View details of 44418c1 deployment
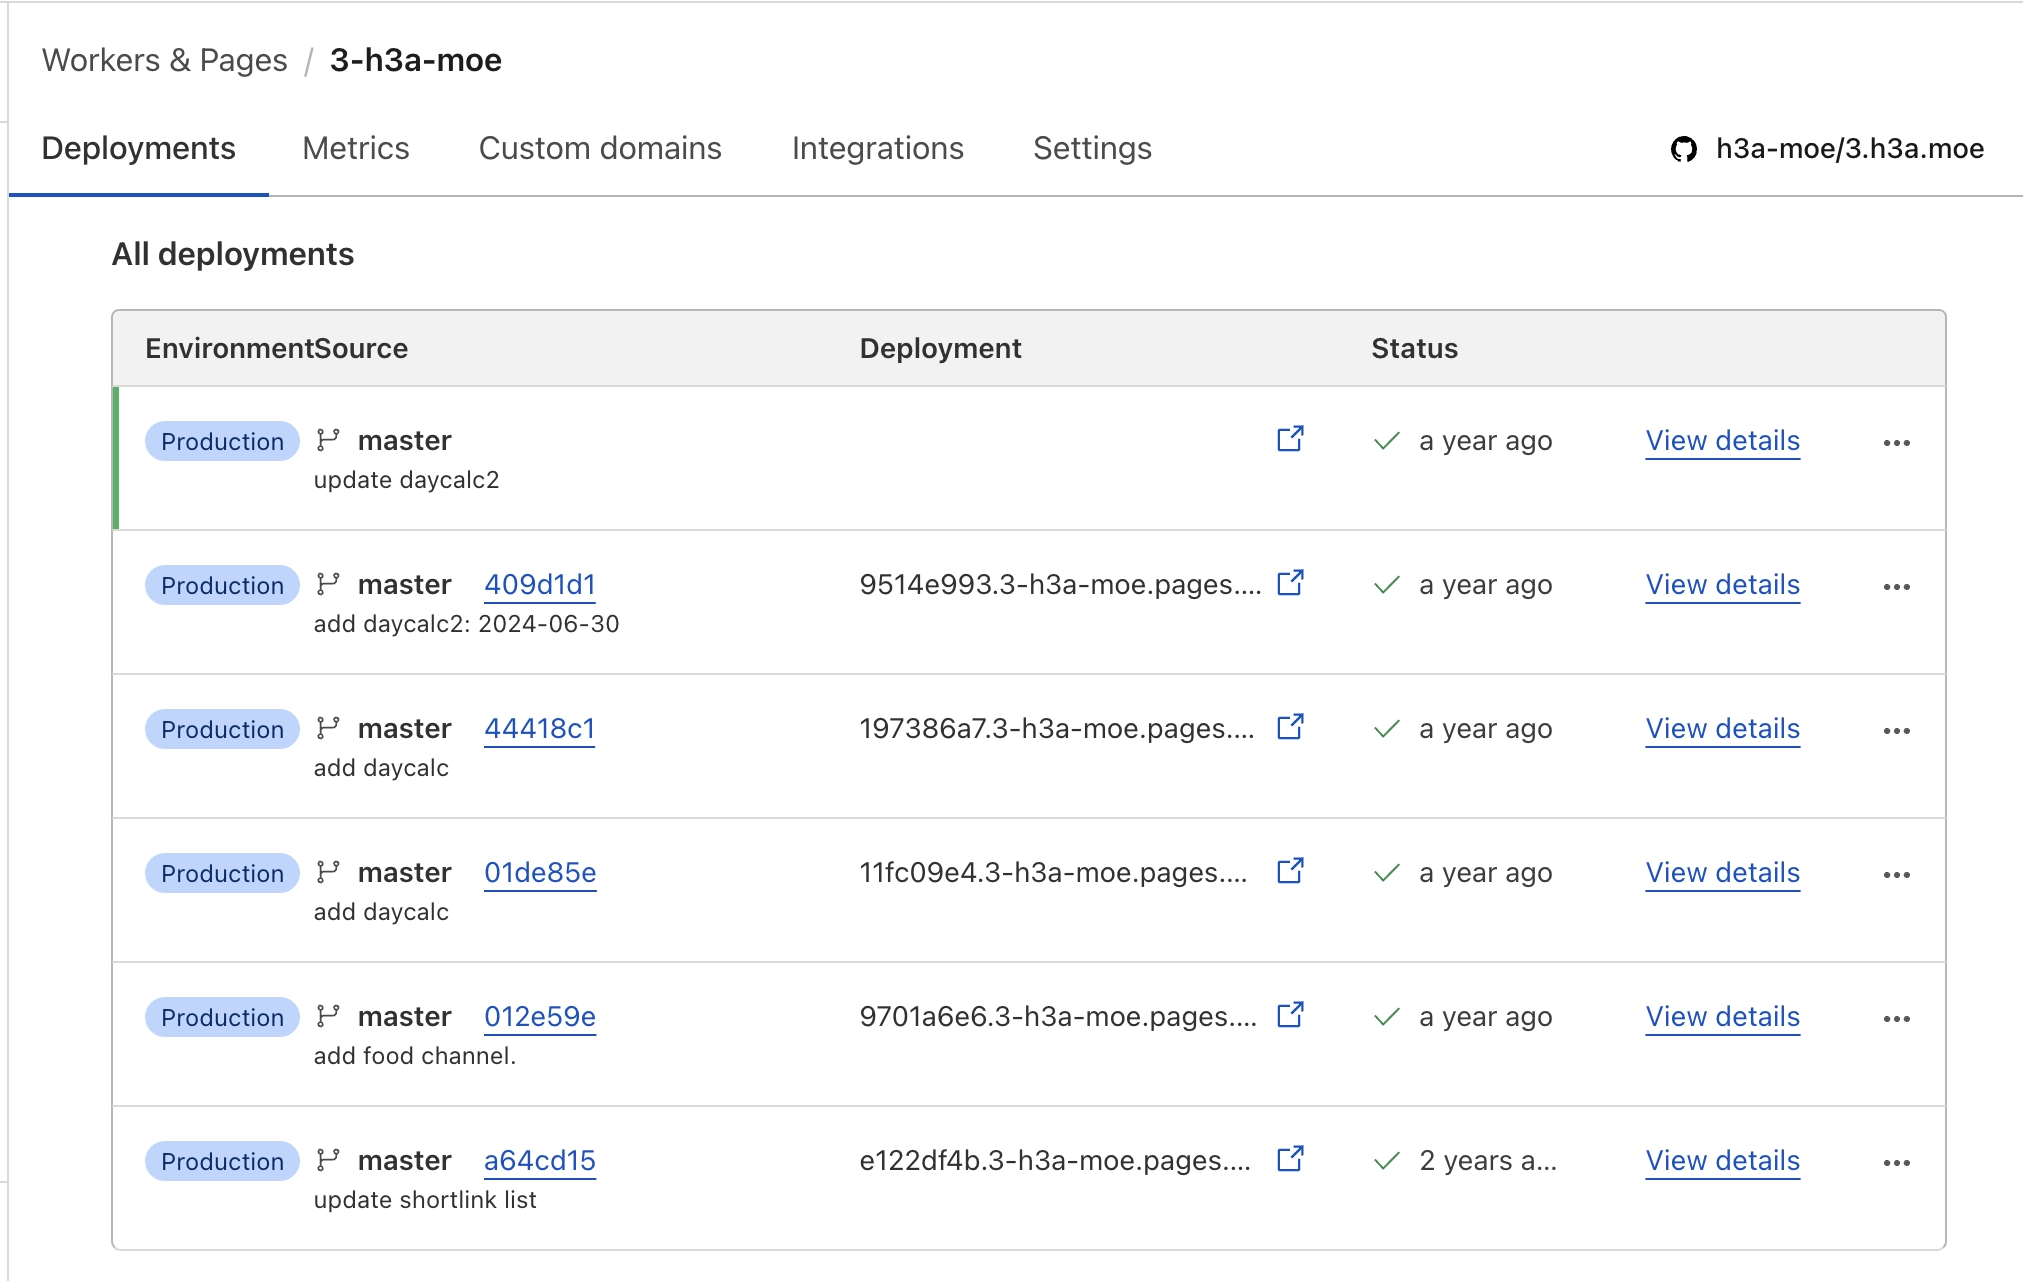This screenshot has height=1281, width=2023. point(1723,729)
